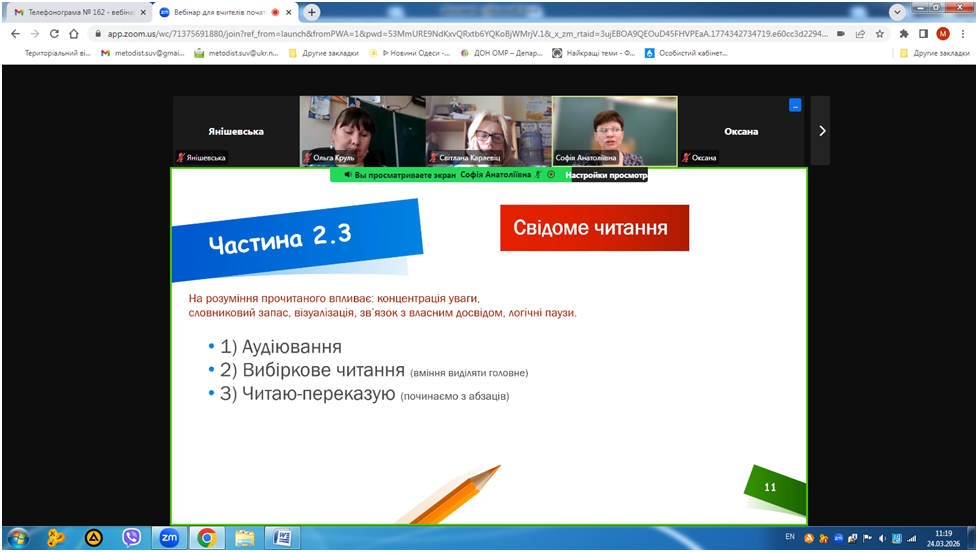Toggle the EN keyboard language indicator
Viewport: 978px width, 552px height.
[790, 537]
